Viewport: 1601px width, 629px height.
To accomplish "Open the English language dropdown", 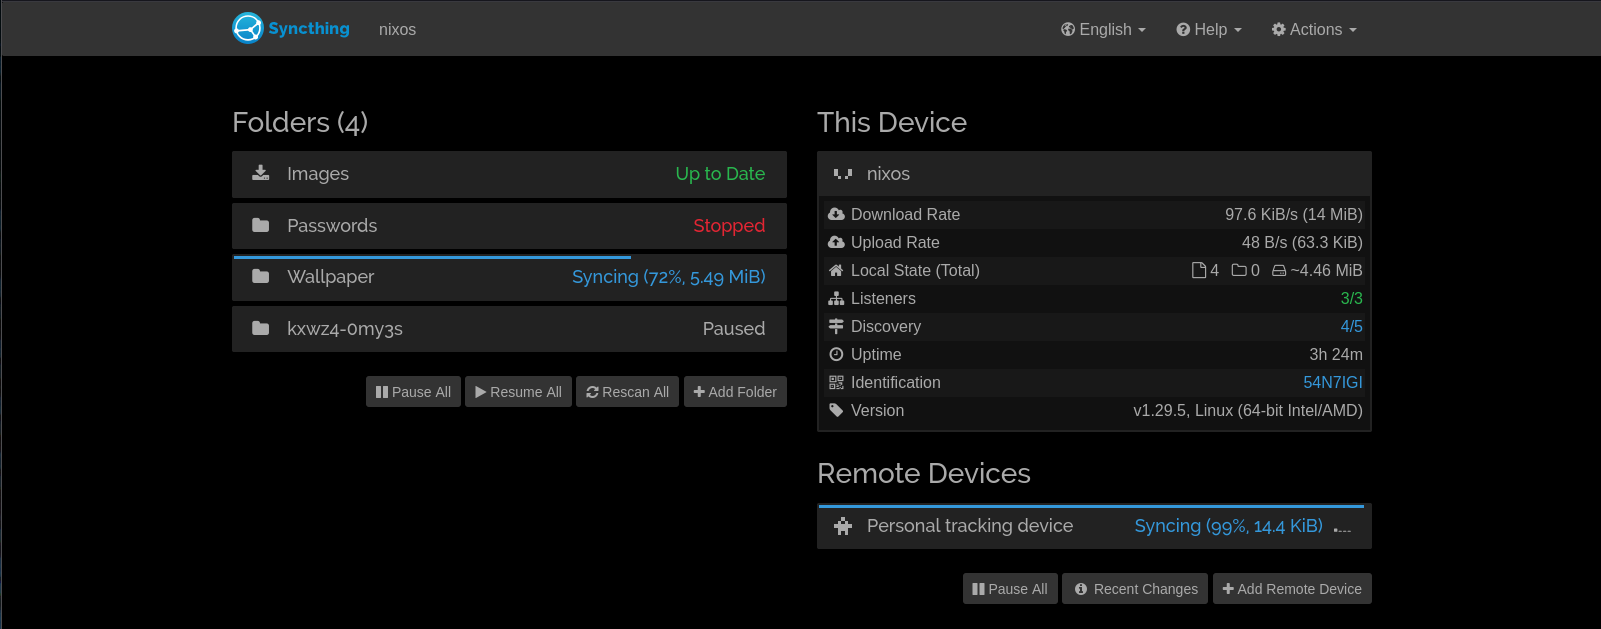I will point(1103,30).
